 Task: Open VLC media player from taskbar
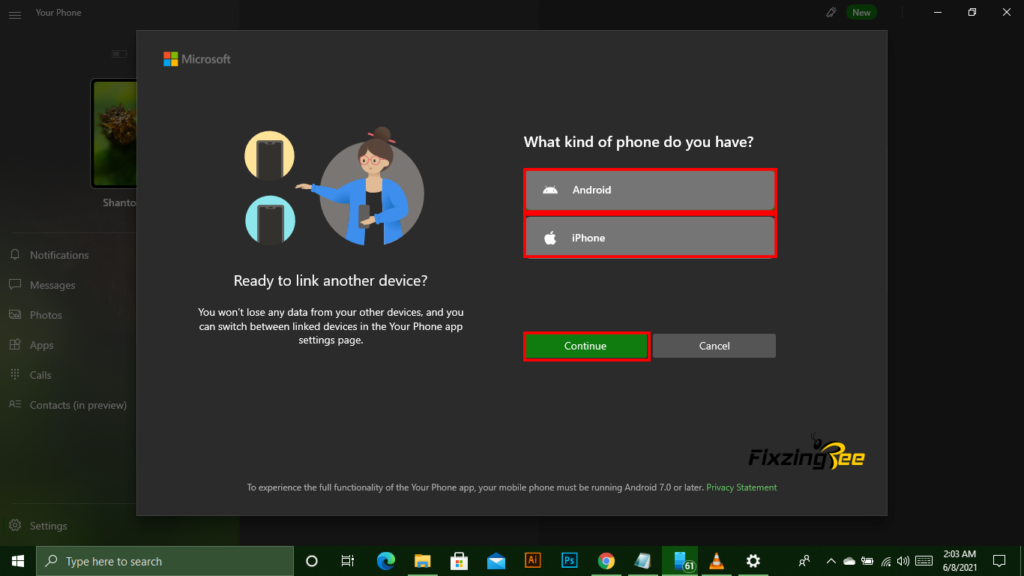click(x=716, y=561)
